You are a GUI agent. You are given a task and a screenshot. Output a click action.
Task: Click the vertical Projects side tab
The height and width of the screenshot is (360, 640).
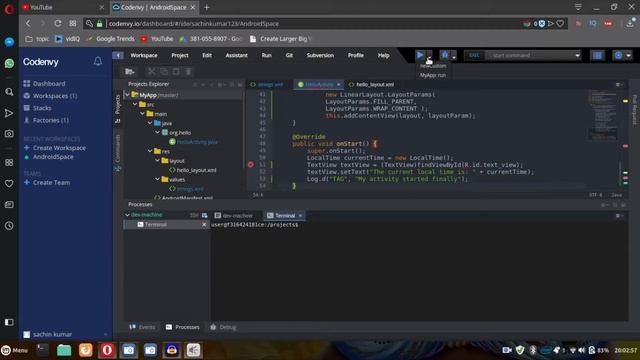pyautogui.click(x=118, y=109)
